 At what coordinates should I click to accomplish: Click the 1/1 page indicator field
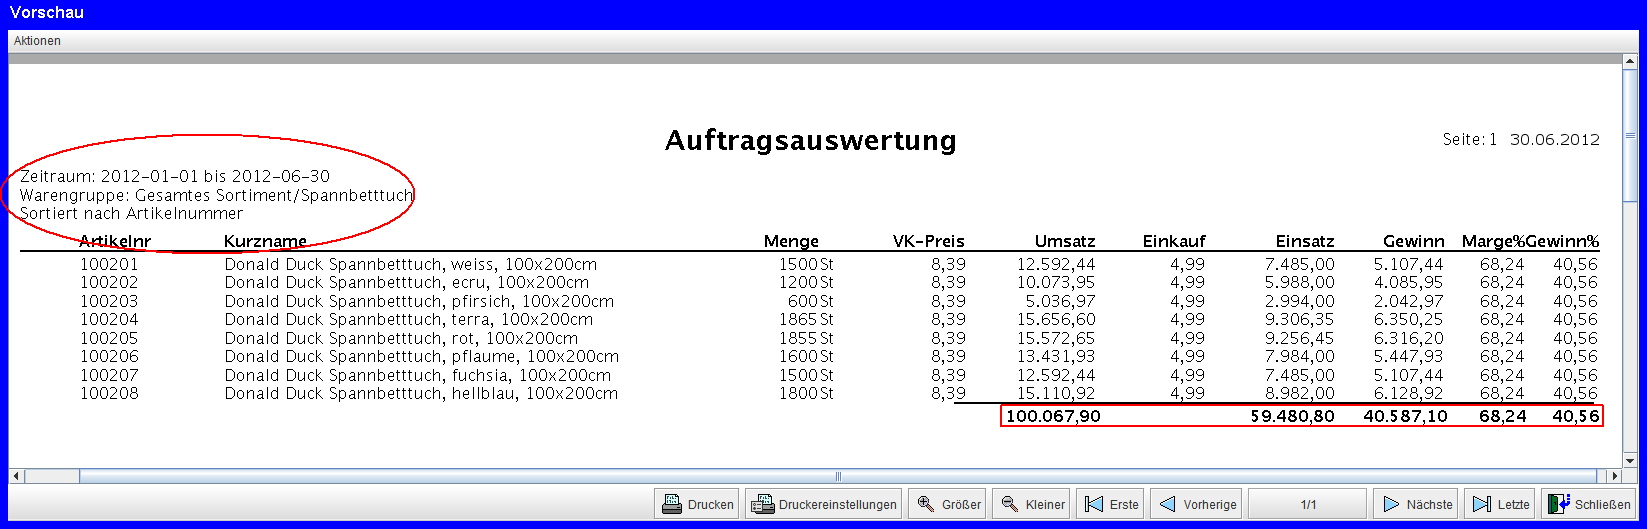(x=1307, y=504)
